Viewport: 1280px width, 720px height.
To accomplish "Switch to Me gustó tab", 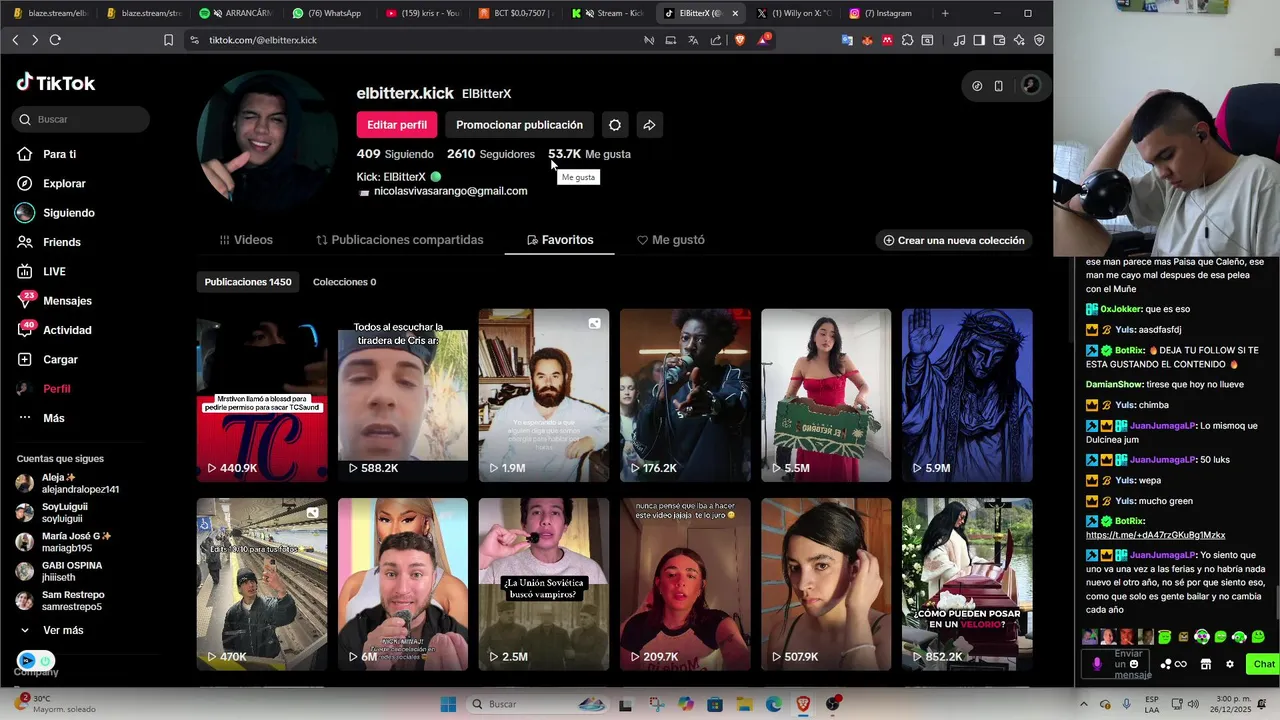I will (x=671, y=240).
